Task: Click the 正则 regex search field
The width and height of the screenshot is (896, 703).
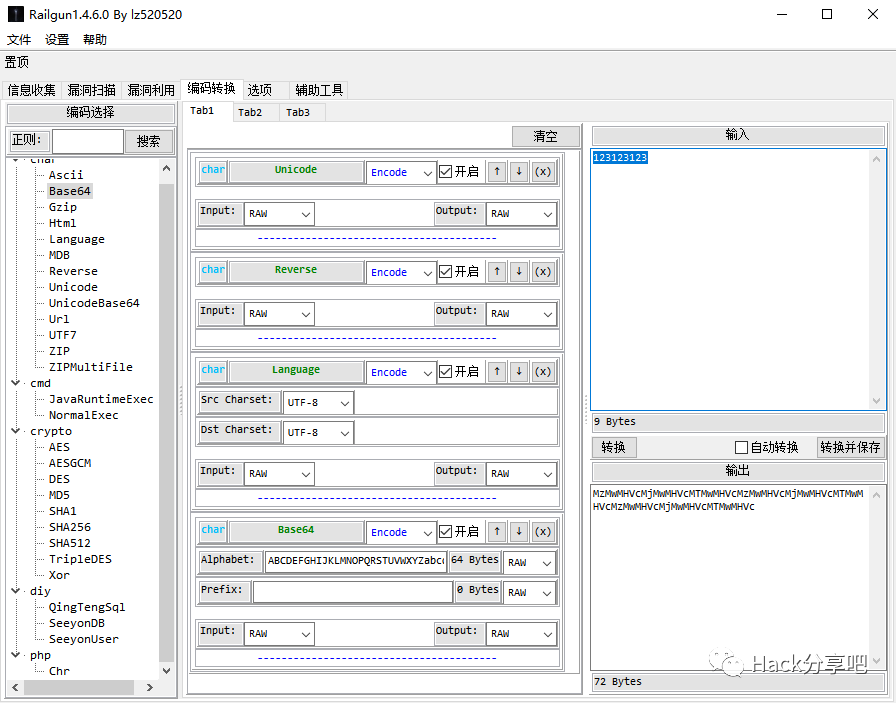Action: [x=88, y=141]
